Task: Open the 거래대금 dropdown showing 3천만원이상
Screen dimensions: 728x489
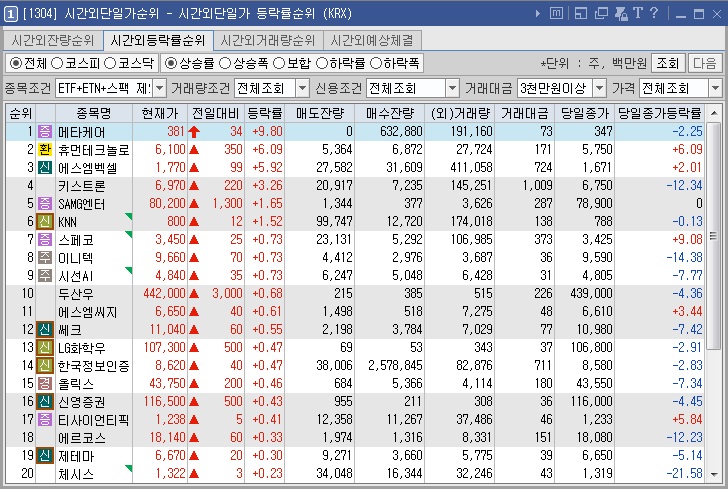Action: pos(600,88)
